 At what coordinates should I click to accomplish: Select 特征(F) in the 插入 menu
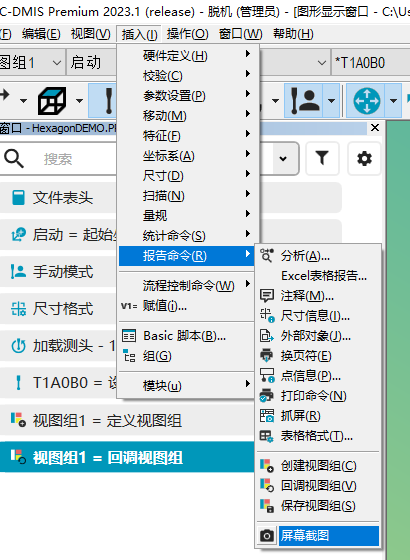[189, 136]
